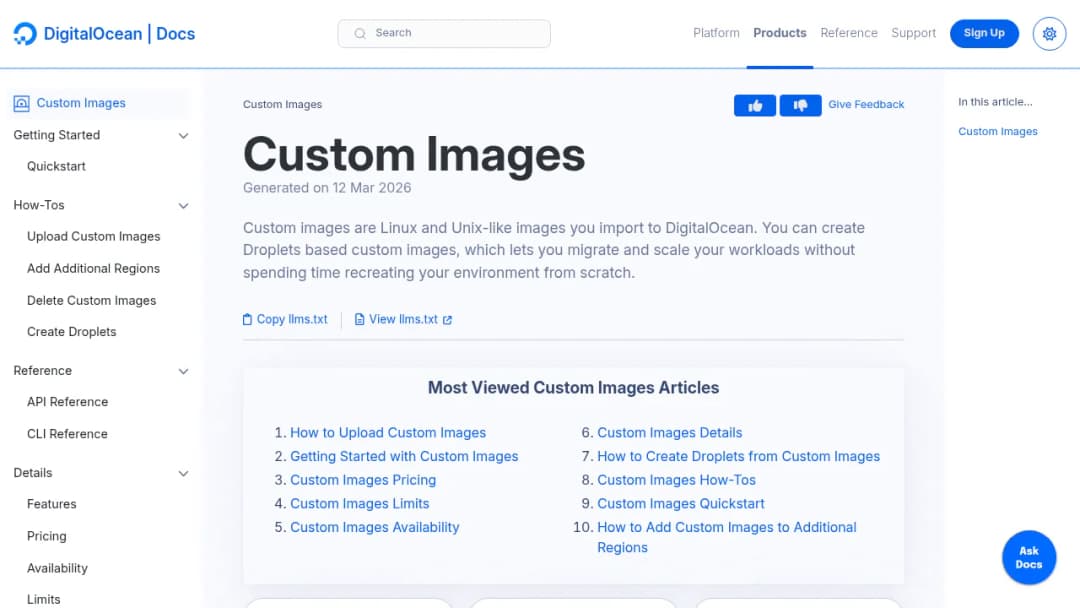Collapse the Getting Started section chevron
The height and width of the screenshot is (608, 1080).
[183, 136]
